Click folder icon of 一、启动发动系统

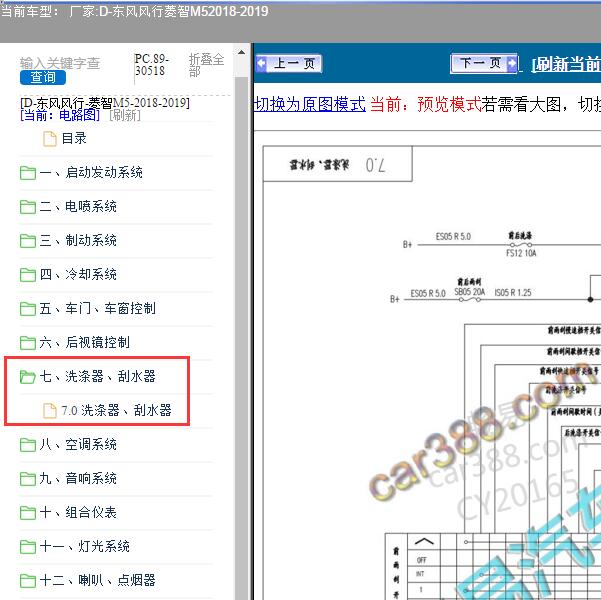click(x=28, y=173)
